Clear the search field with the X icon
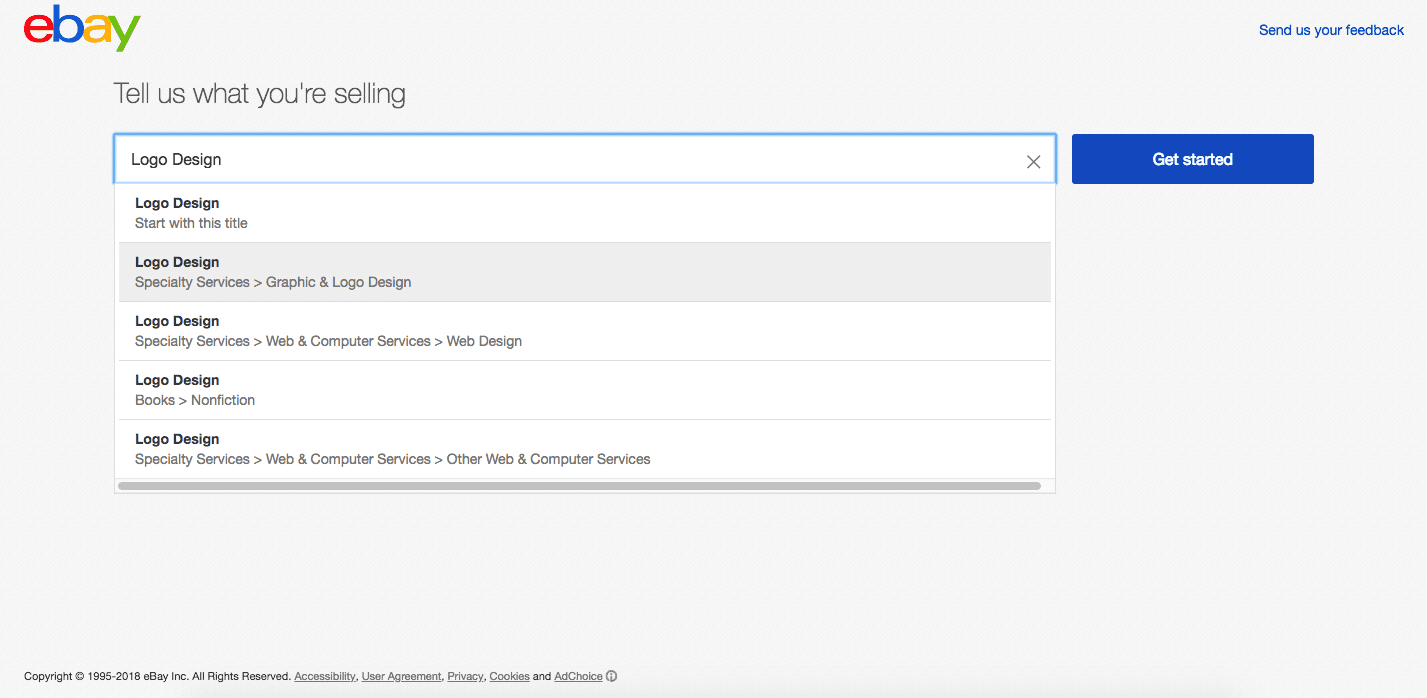Image resolution: width=1427 pixels, height=698 pixels. pos(1033,161)
